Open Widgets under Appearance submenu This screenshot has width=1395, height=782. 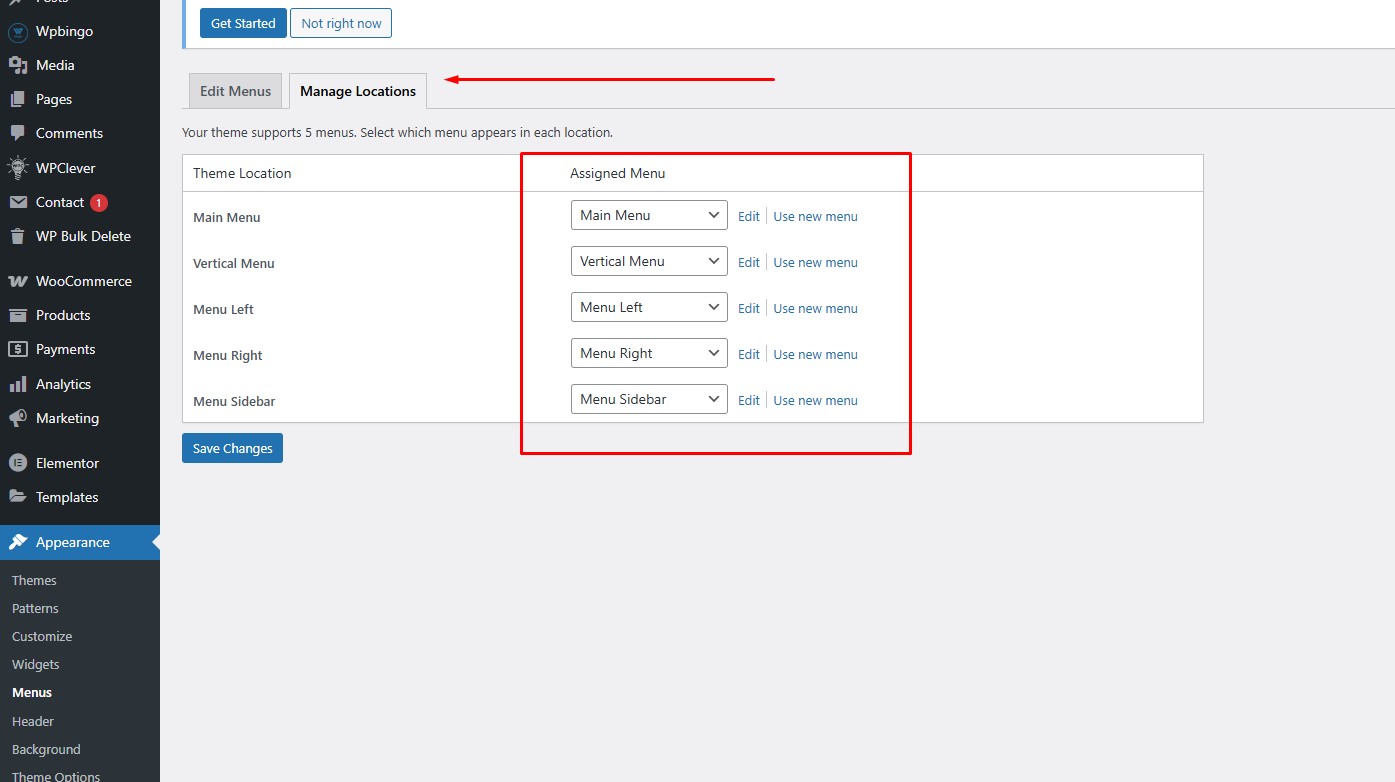[x=36, y=664]
